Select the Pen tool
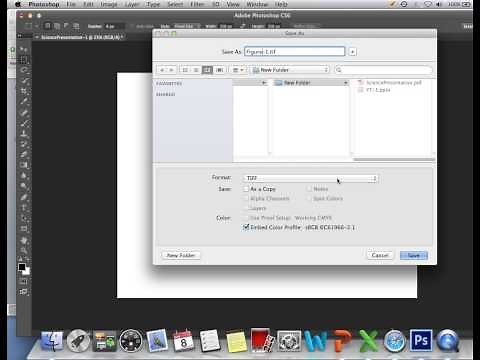Screen dimensions: 480x360 tap(24, 197)
